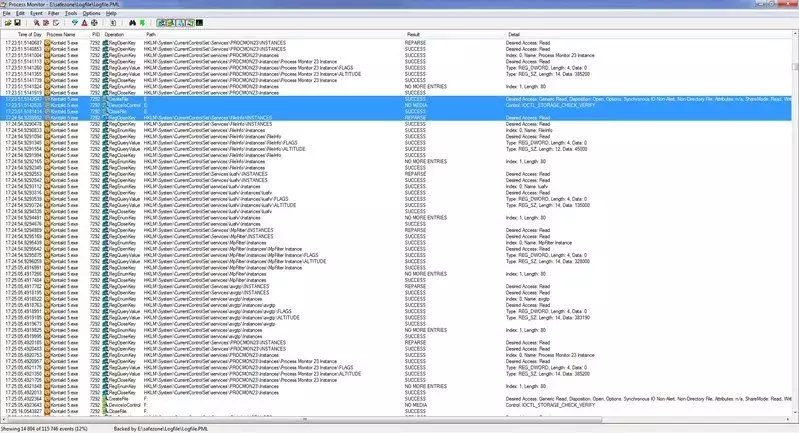The height and width of the screenshot is (433, 799).
Task: Select the Include Process From Window crosshair icon
Action: click(94, 23)
